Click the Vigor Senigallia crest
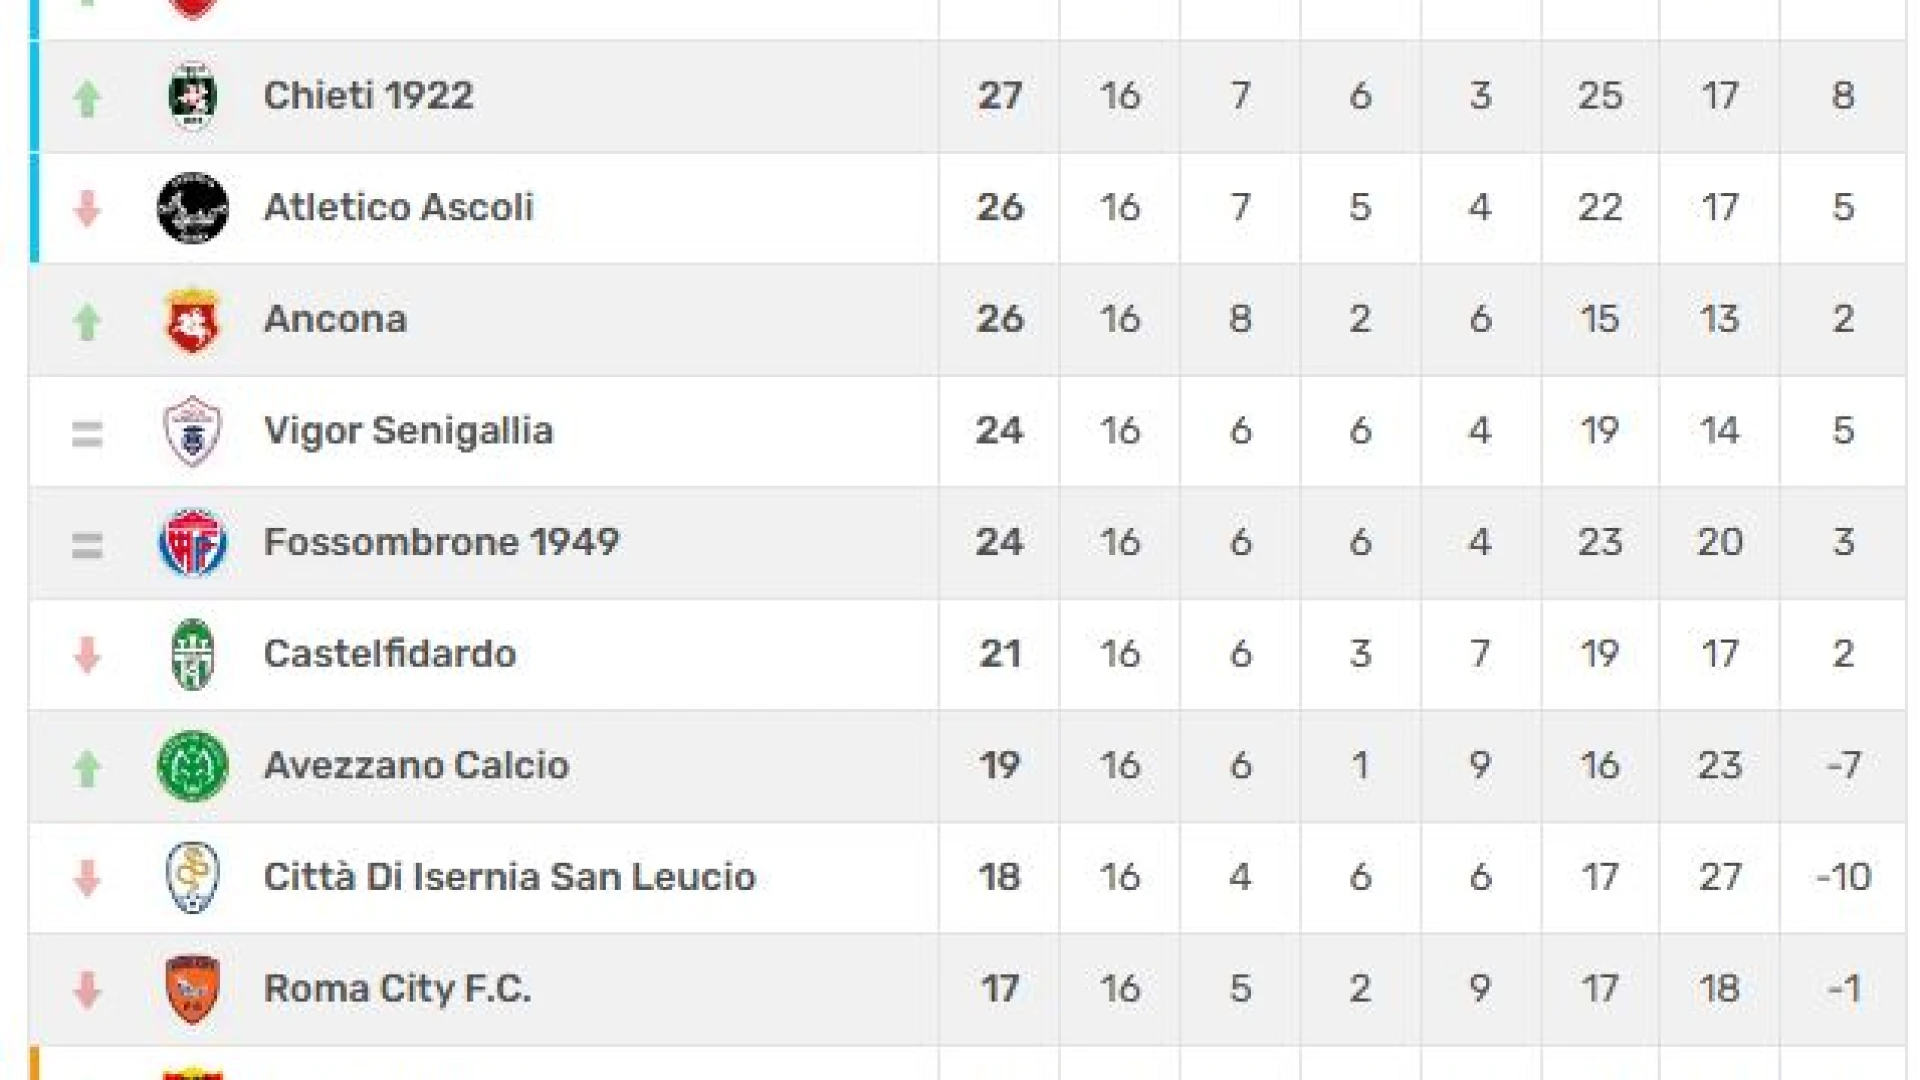Image resolution: width=1920 pixels, height=1080 pixels. (193, 431)
